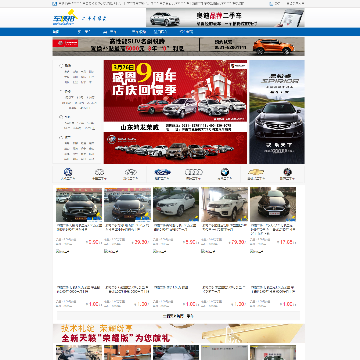
Task: Open the Spirior car advertisement on right
Action: point(277,112)
